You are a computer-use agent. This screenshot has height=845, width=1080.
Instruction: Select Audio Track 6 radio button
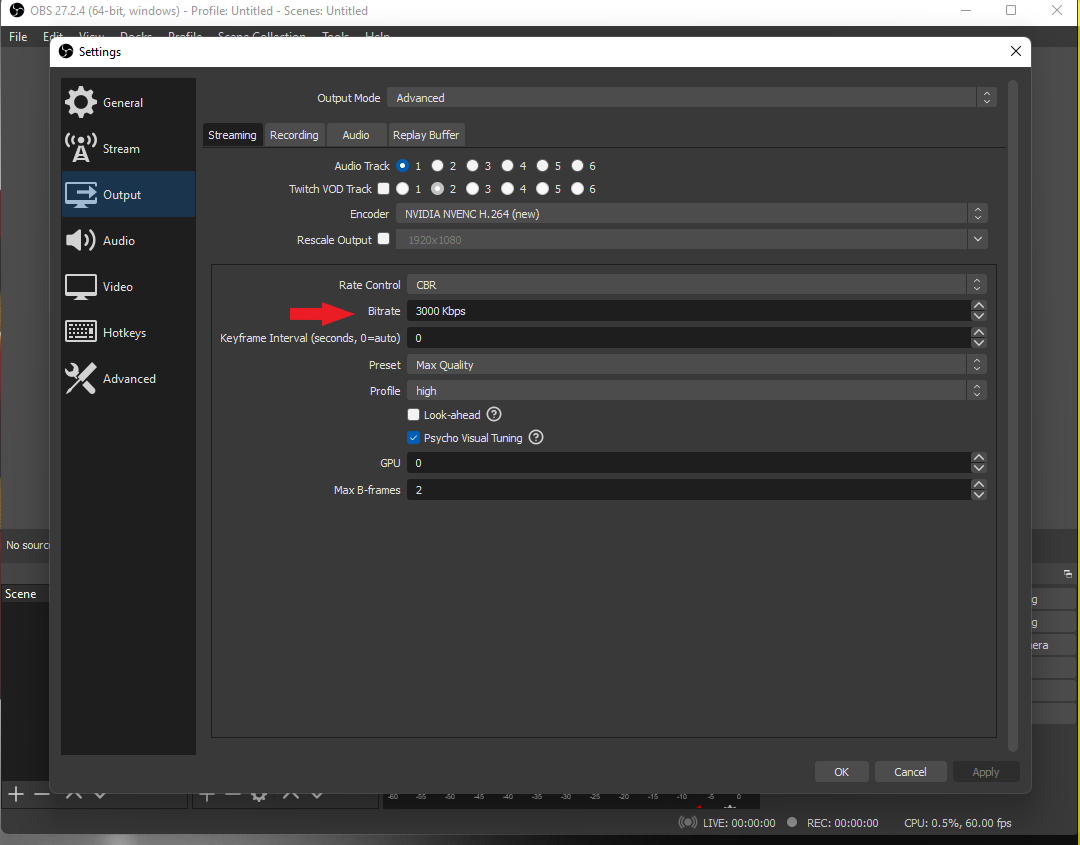point(578,165)
